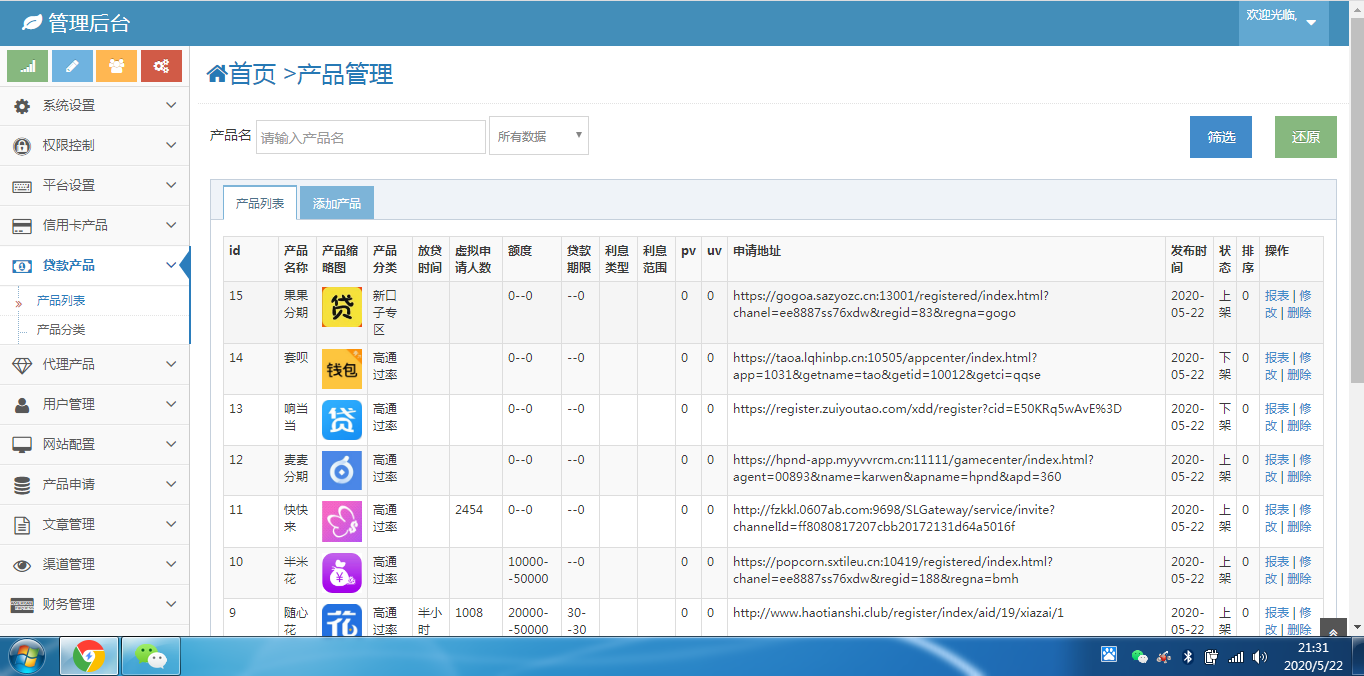Image resolution: width=1364 pixels, height=676 pixels.
Task: Click the scroll-to-top arrow icon
Action: pos(1333,629)
